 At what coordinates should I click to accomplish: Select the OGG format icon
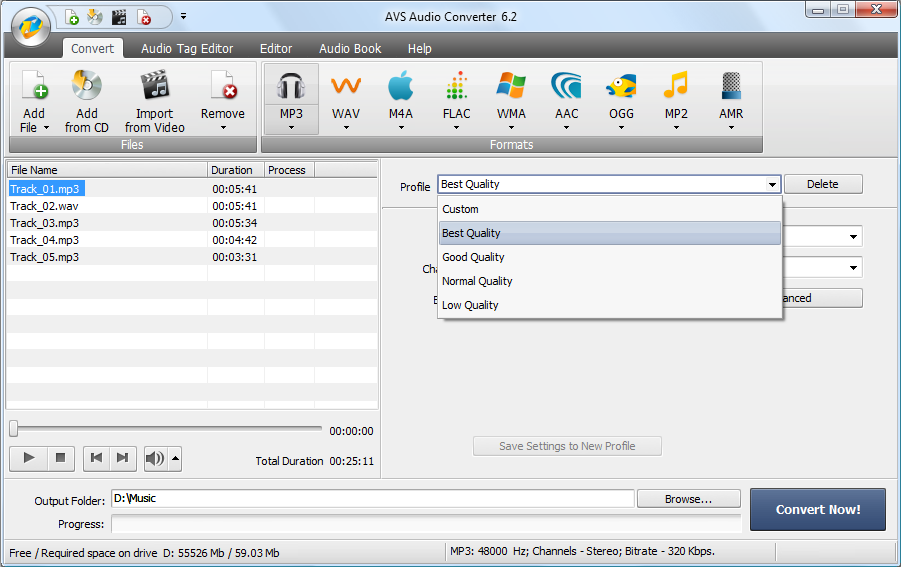(621, 87)
